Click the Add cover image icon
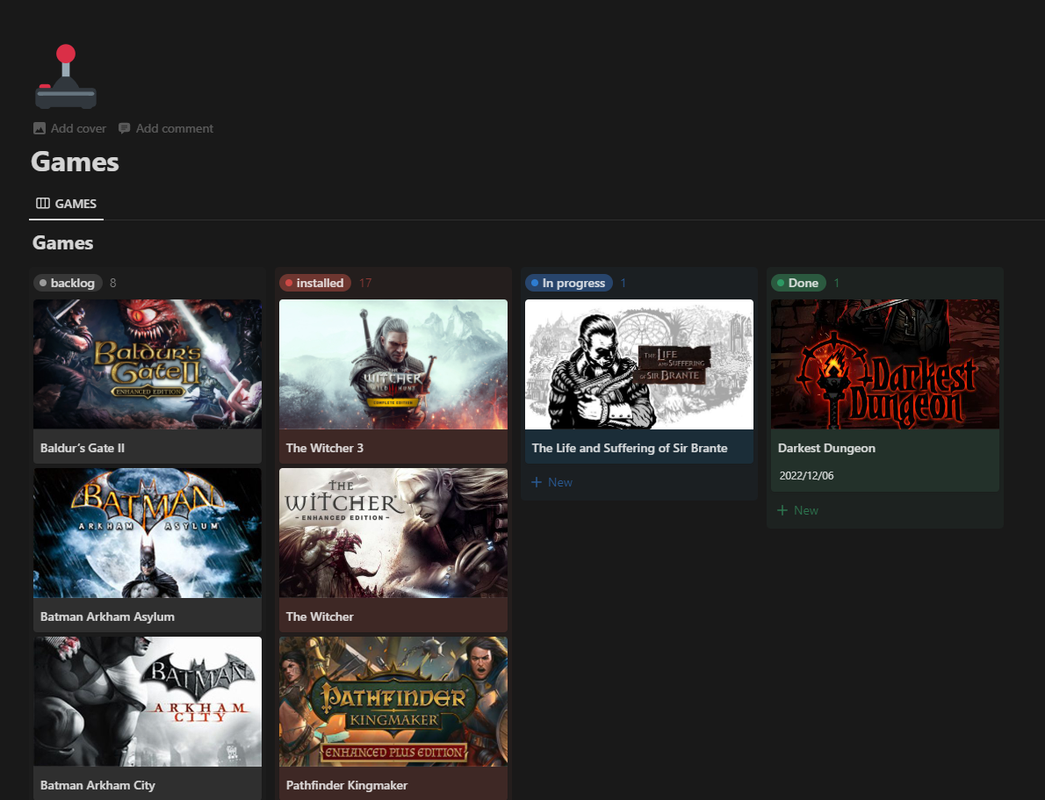 [x=39, y=128]
